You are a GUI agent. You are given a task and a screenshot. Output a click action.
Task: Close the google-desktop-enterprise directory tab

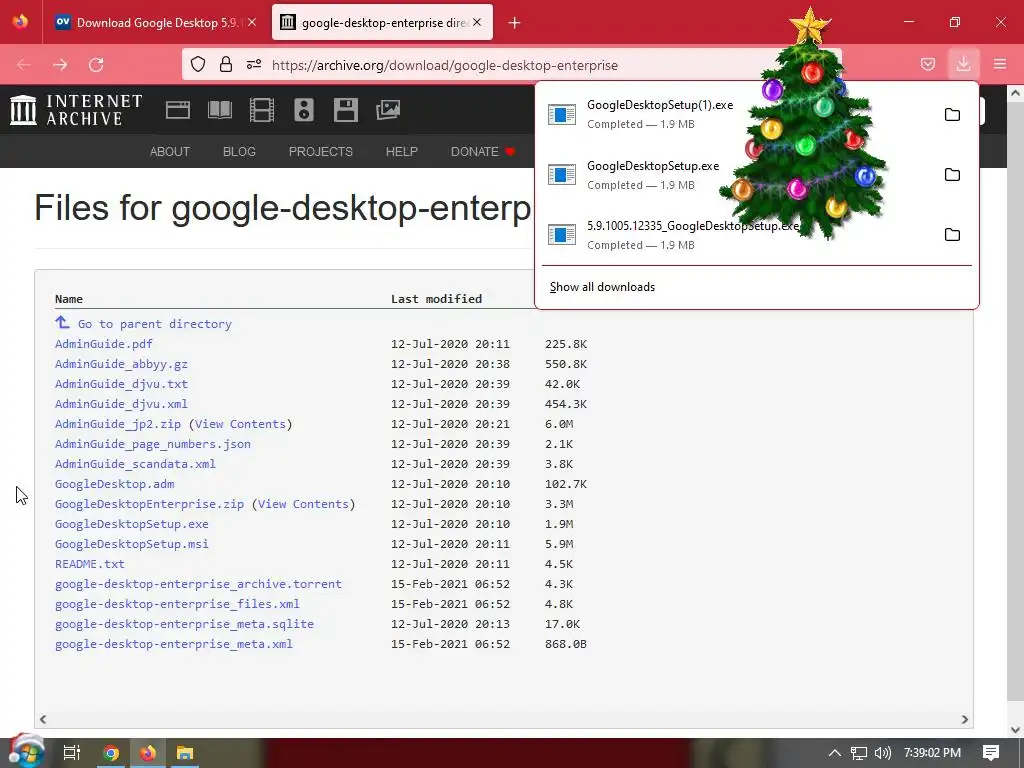point(477,22)
